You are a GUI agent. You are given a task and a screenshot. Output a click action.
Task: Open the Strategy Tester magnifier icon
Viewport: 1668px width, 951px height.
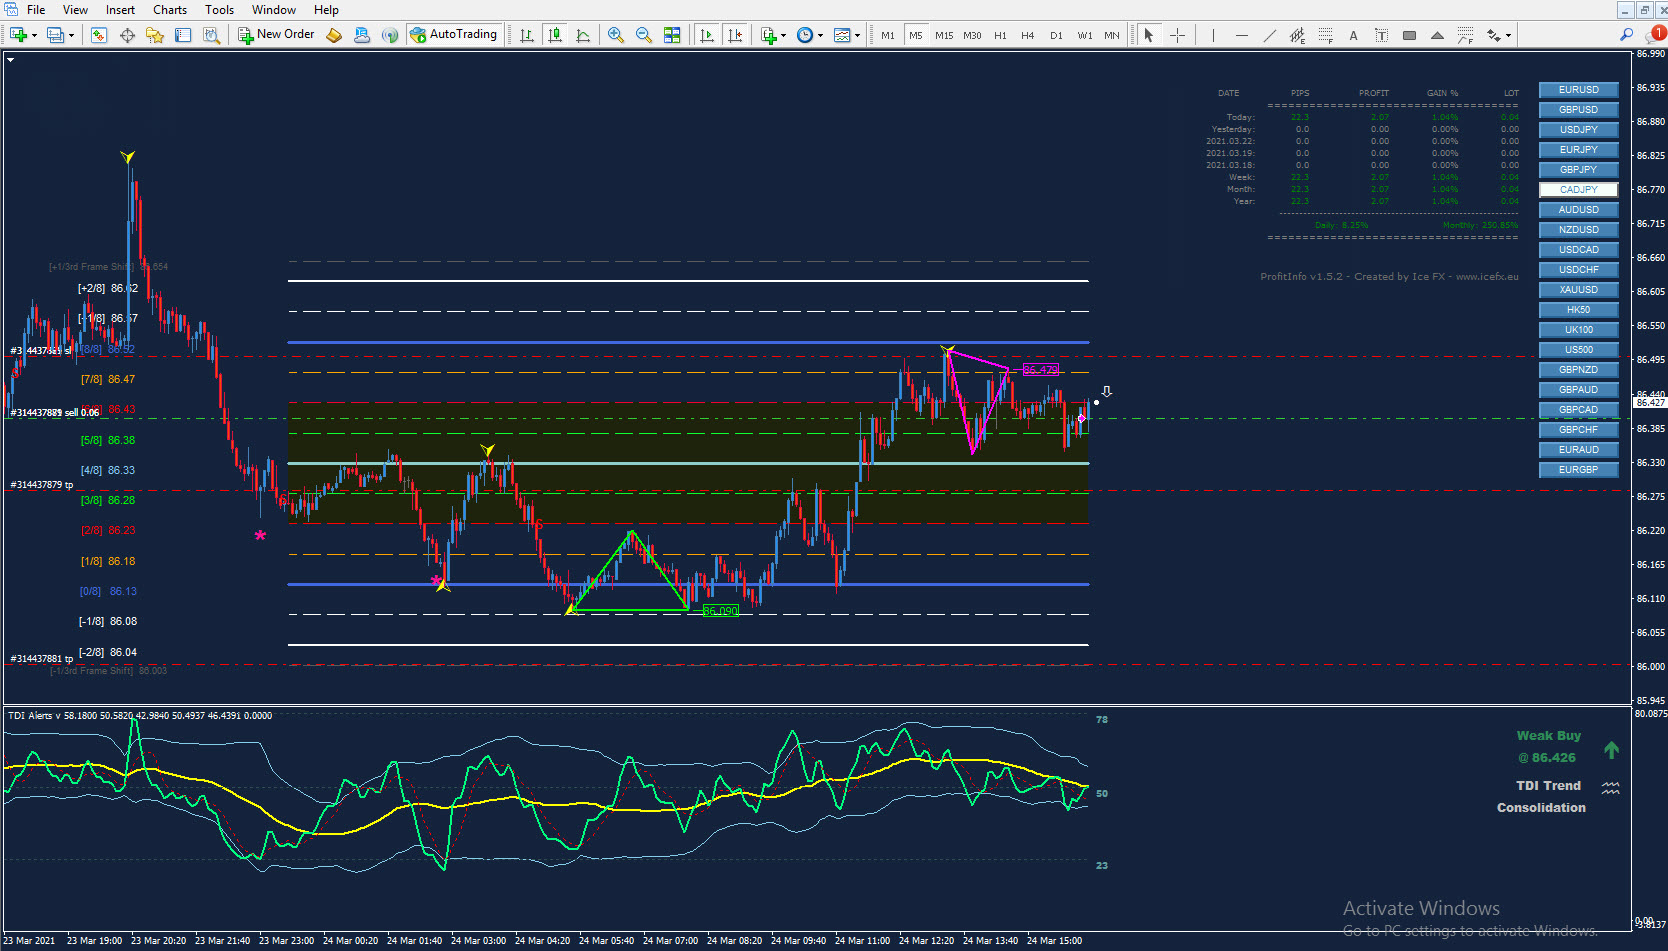211,35
